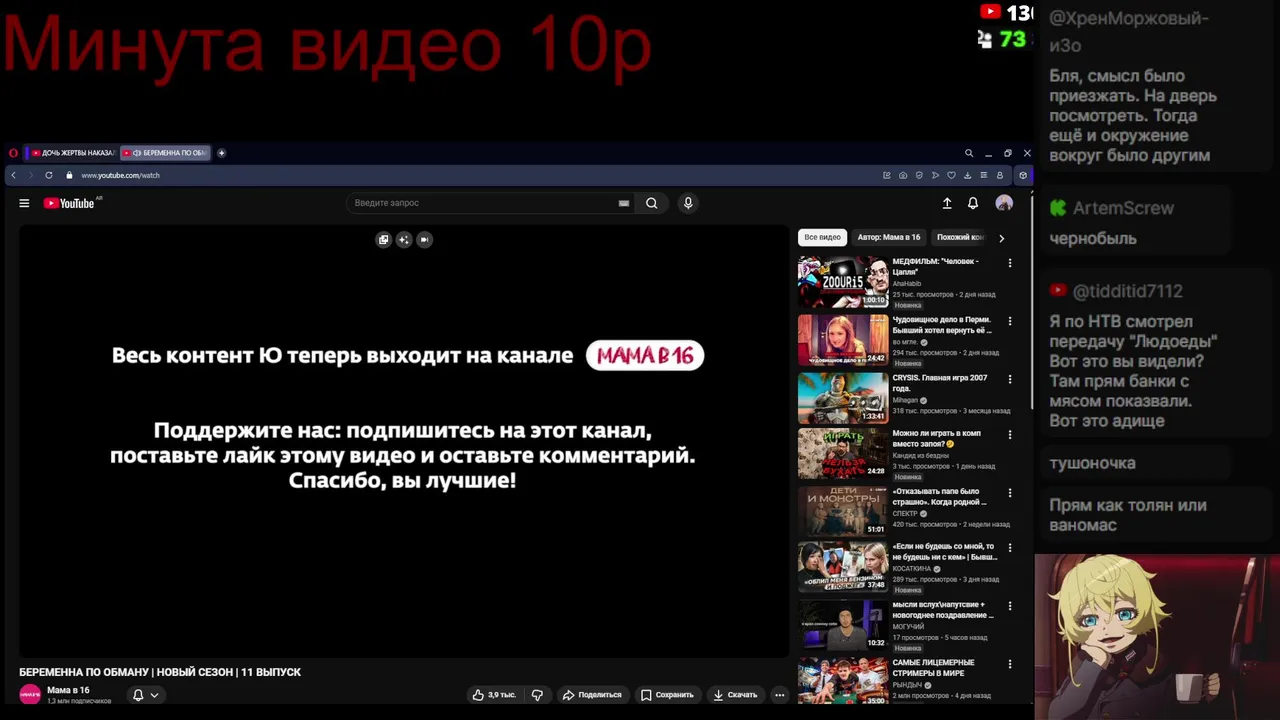Click the video pop-out overlay icon
The height and width of the screenshot is (720, 1280).
pyautogui.click(x=383, y=239)
